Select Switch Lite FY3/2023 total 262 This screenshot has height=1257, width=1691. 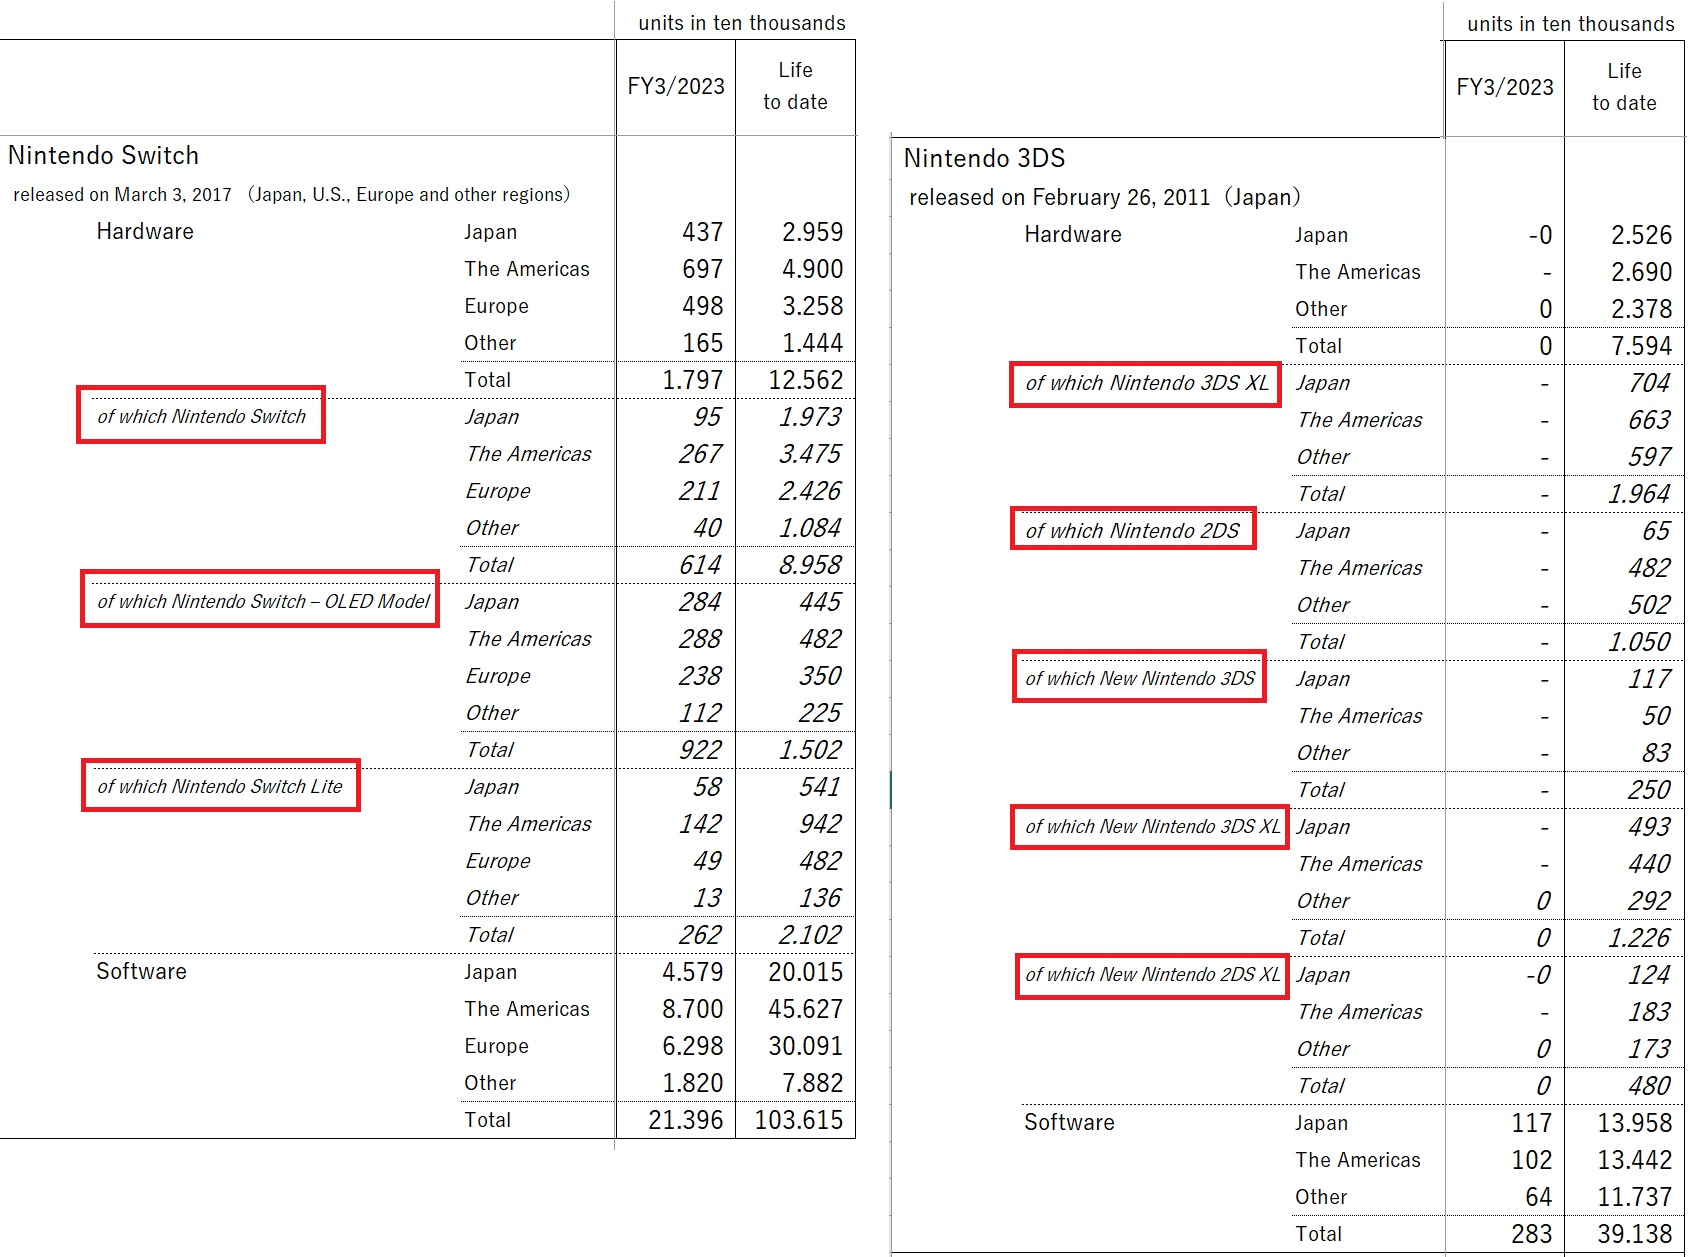[x=700, y=935]
